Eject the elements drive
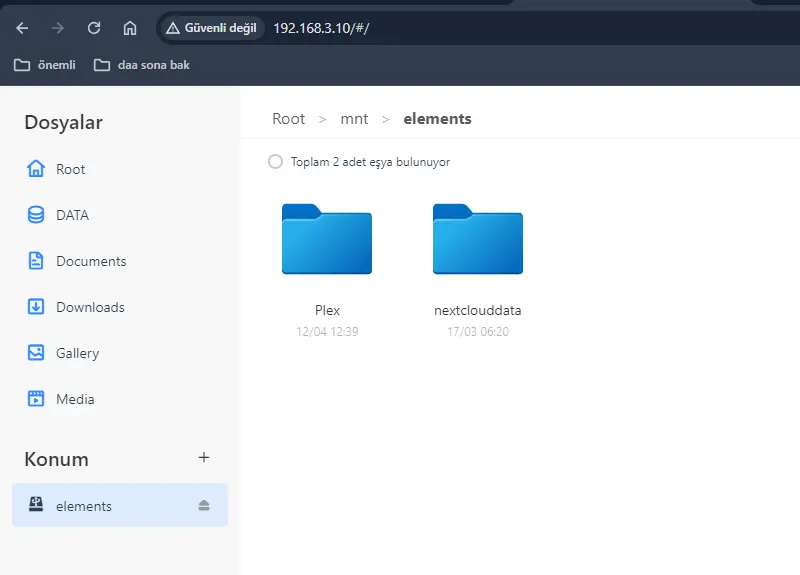This screenshot has height=575, width=800. [x=204, y=506]
